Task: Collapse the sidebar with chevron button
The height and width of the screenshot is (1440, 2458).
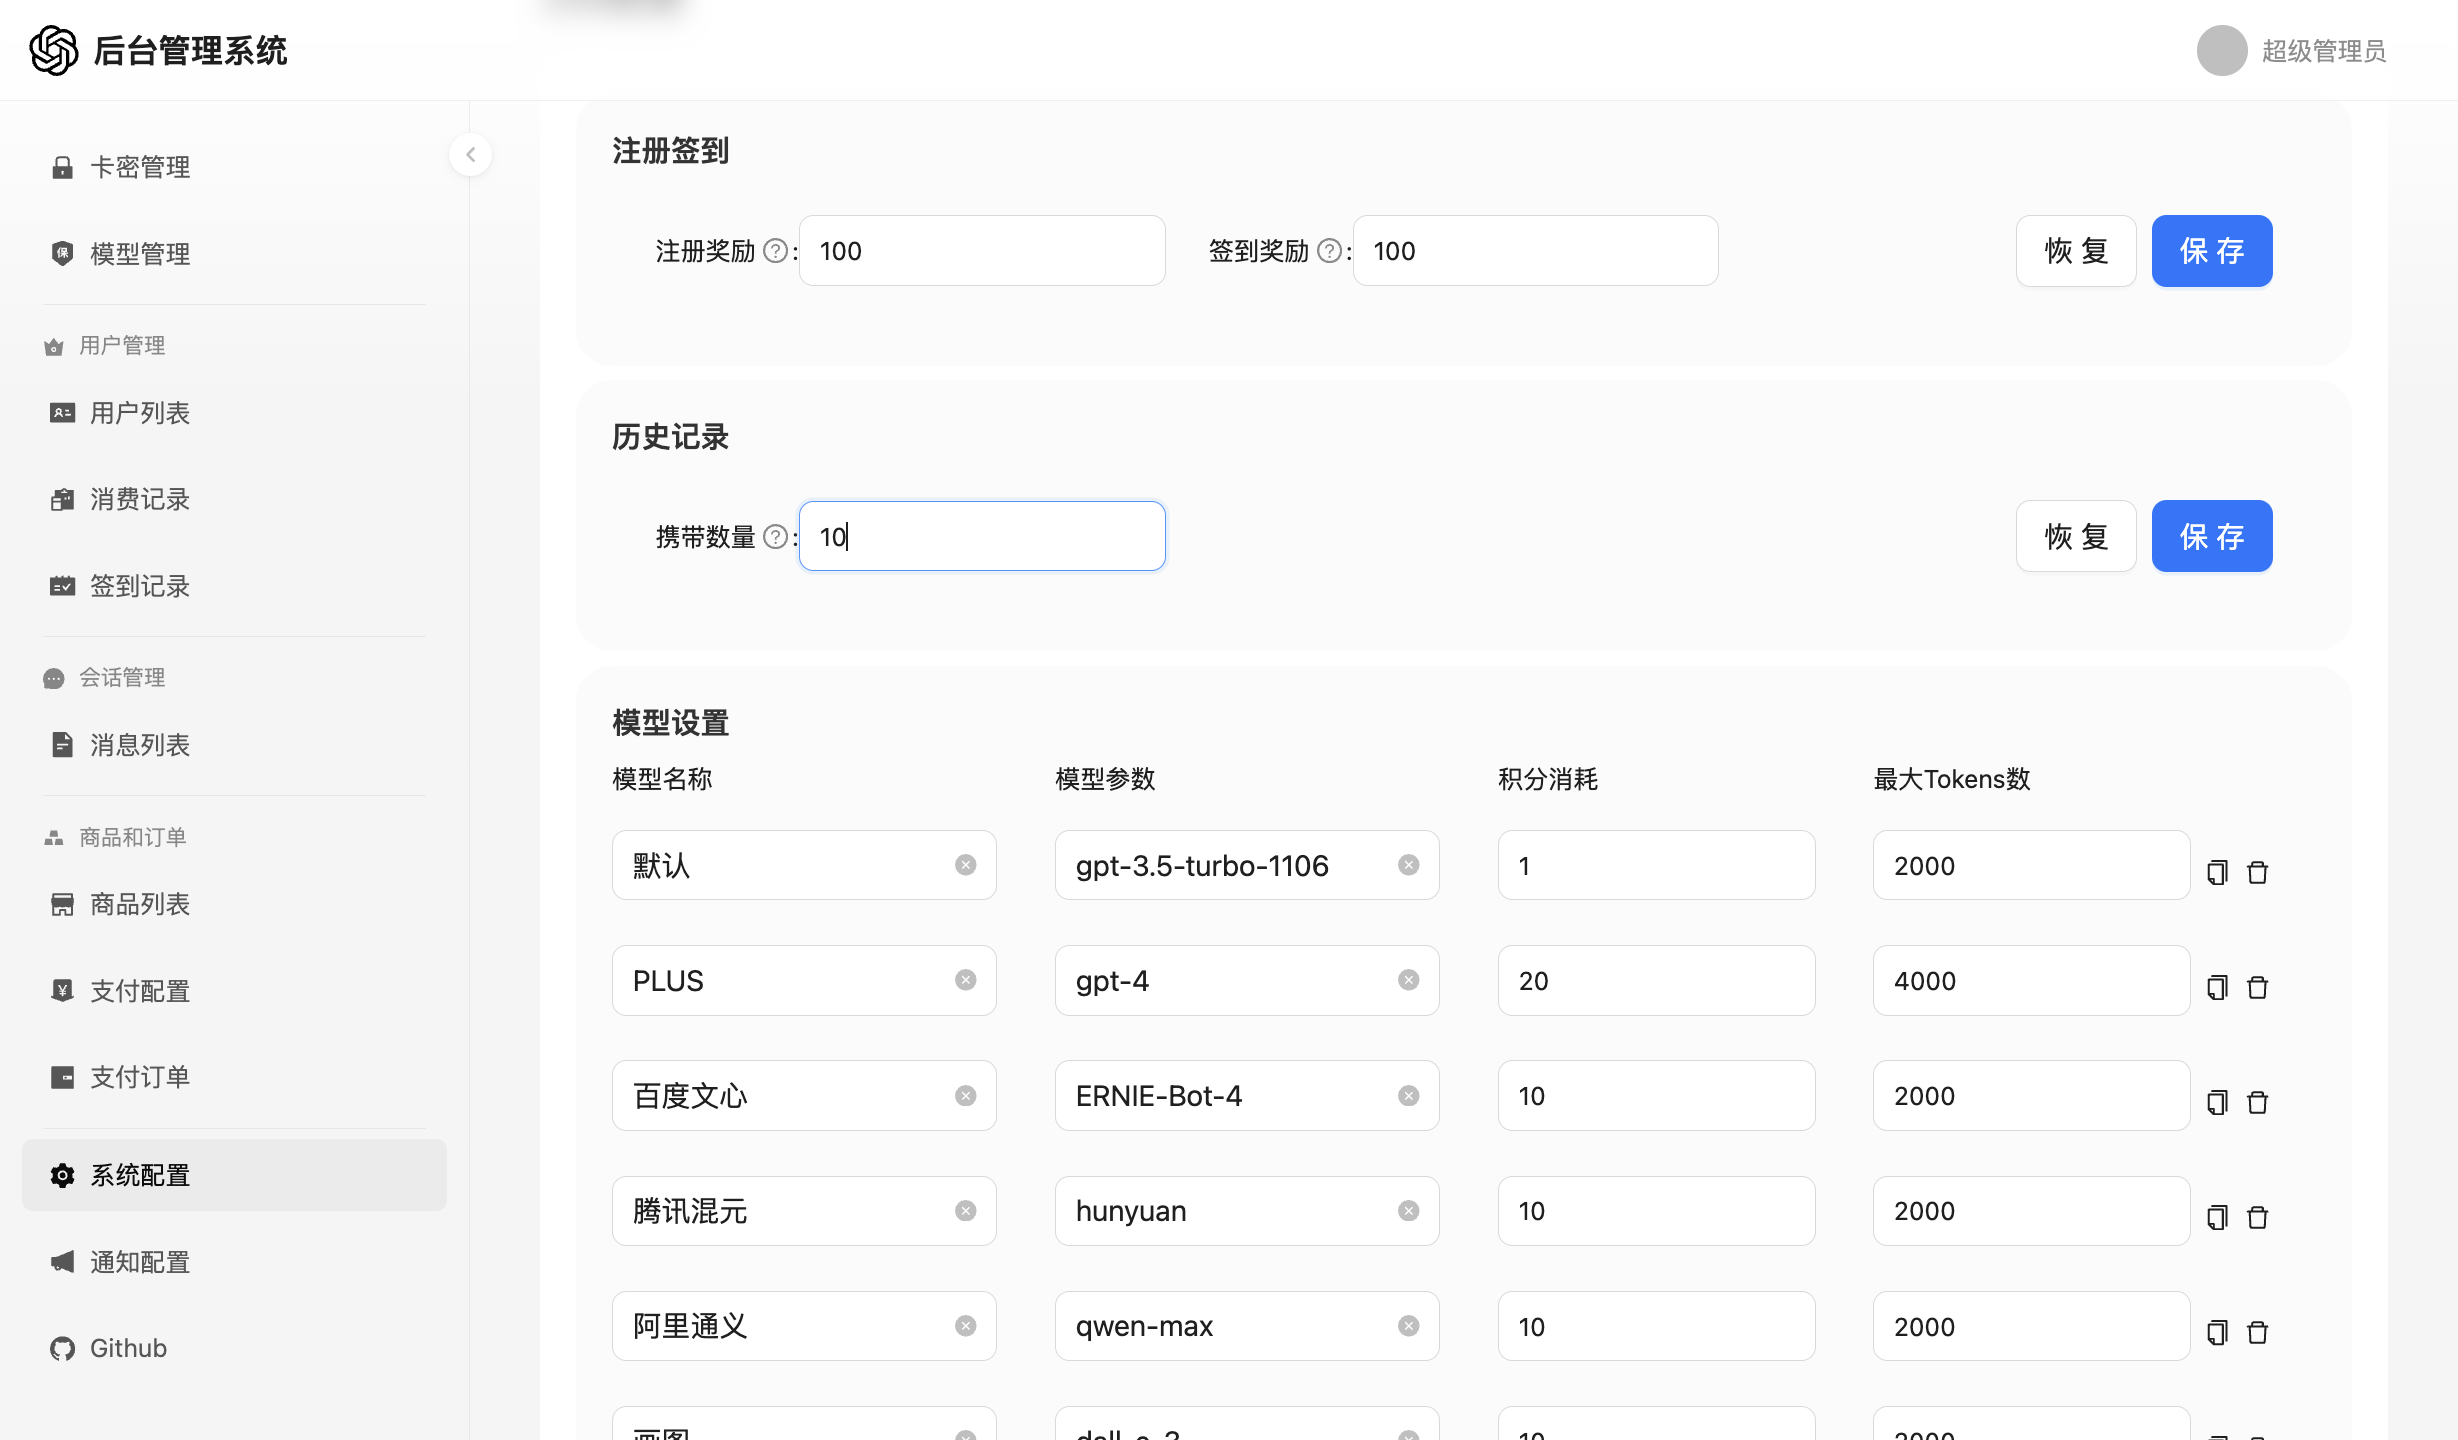Action: [470, 155]
